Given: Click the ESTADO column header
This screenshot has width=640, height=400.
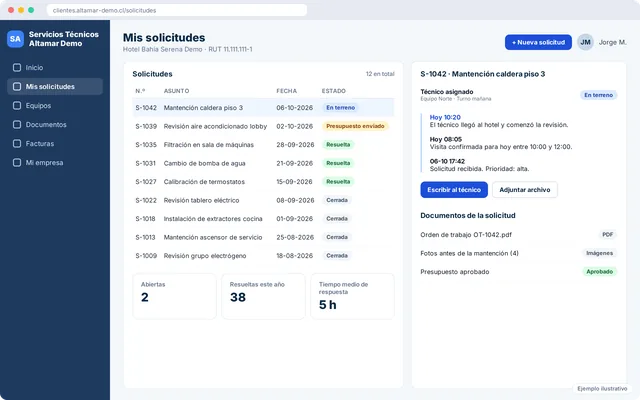Looking at the screenshot, I should coord(333,91).
